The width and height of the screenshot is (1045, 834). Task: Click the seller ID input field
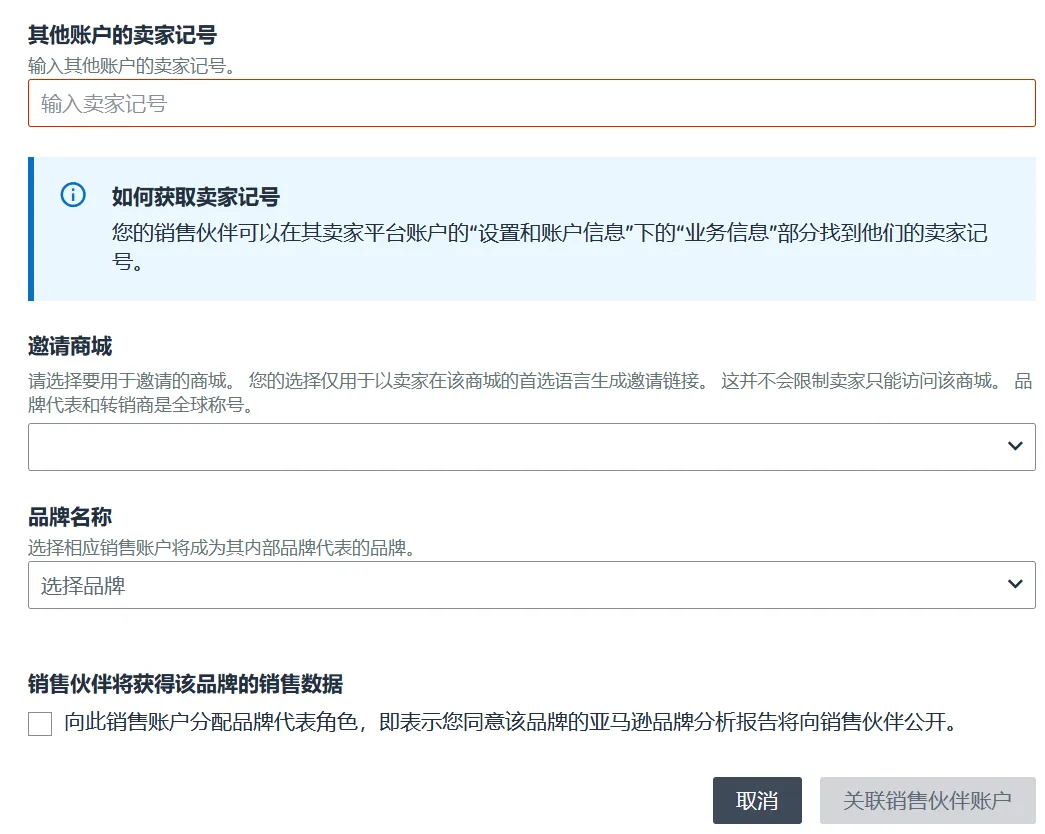click(x=531, y=103)
